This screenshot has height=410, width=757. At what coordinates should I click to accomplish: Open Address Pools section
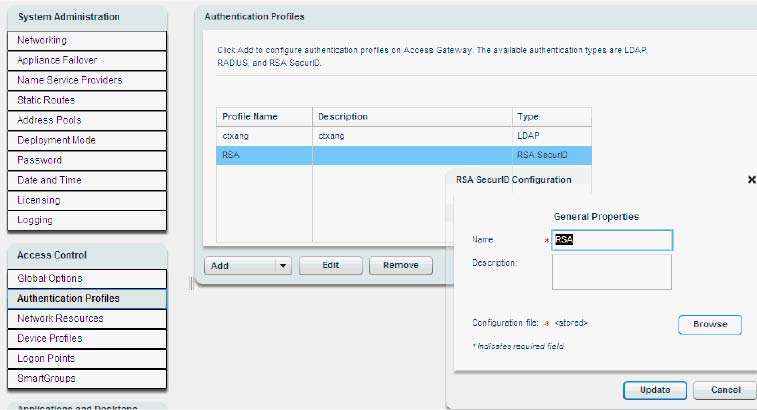click(87, 120)
